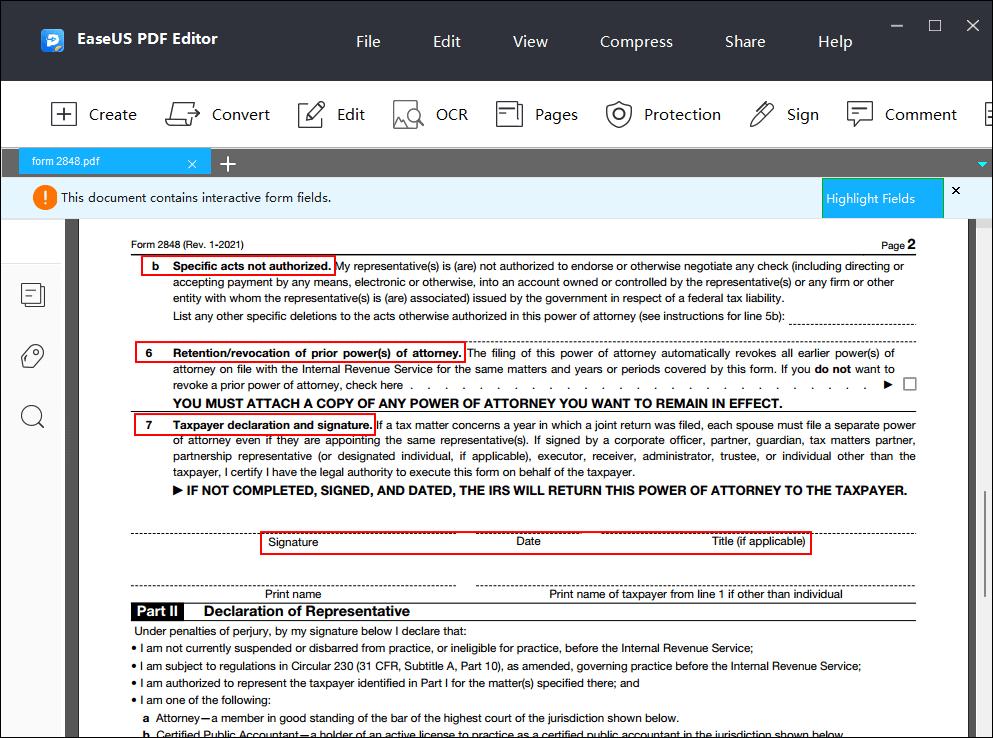Switch to the form 2848.pdf tab
The image size is (993, 738).
114,162
